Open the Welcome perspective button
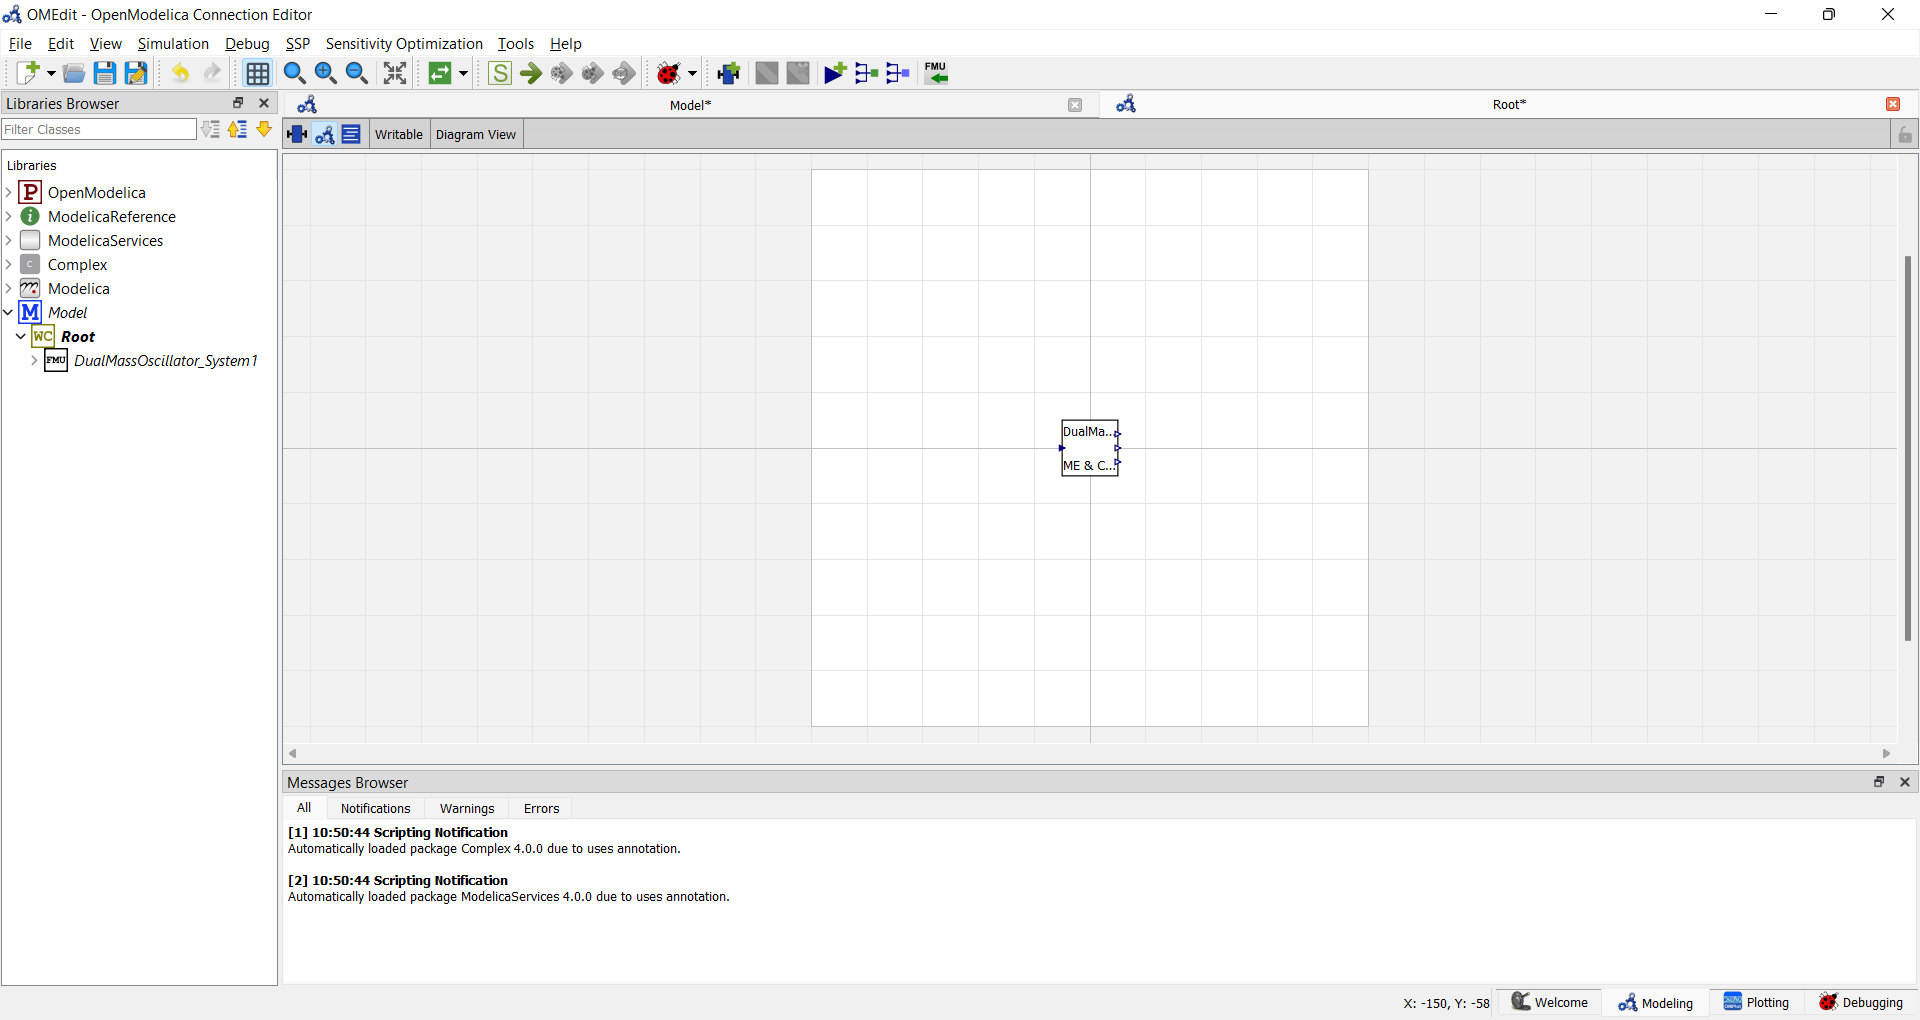Image resolution: width=1920 pixels, height=1020 pixels. (x=1549, y=1002)
